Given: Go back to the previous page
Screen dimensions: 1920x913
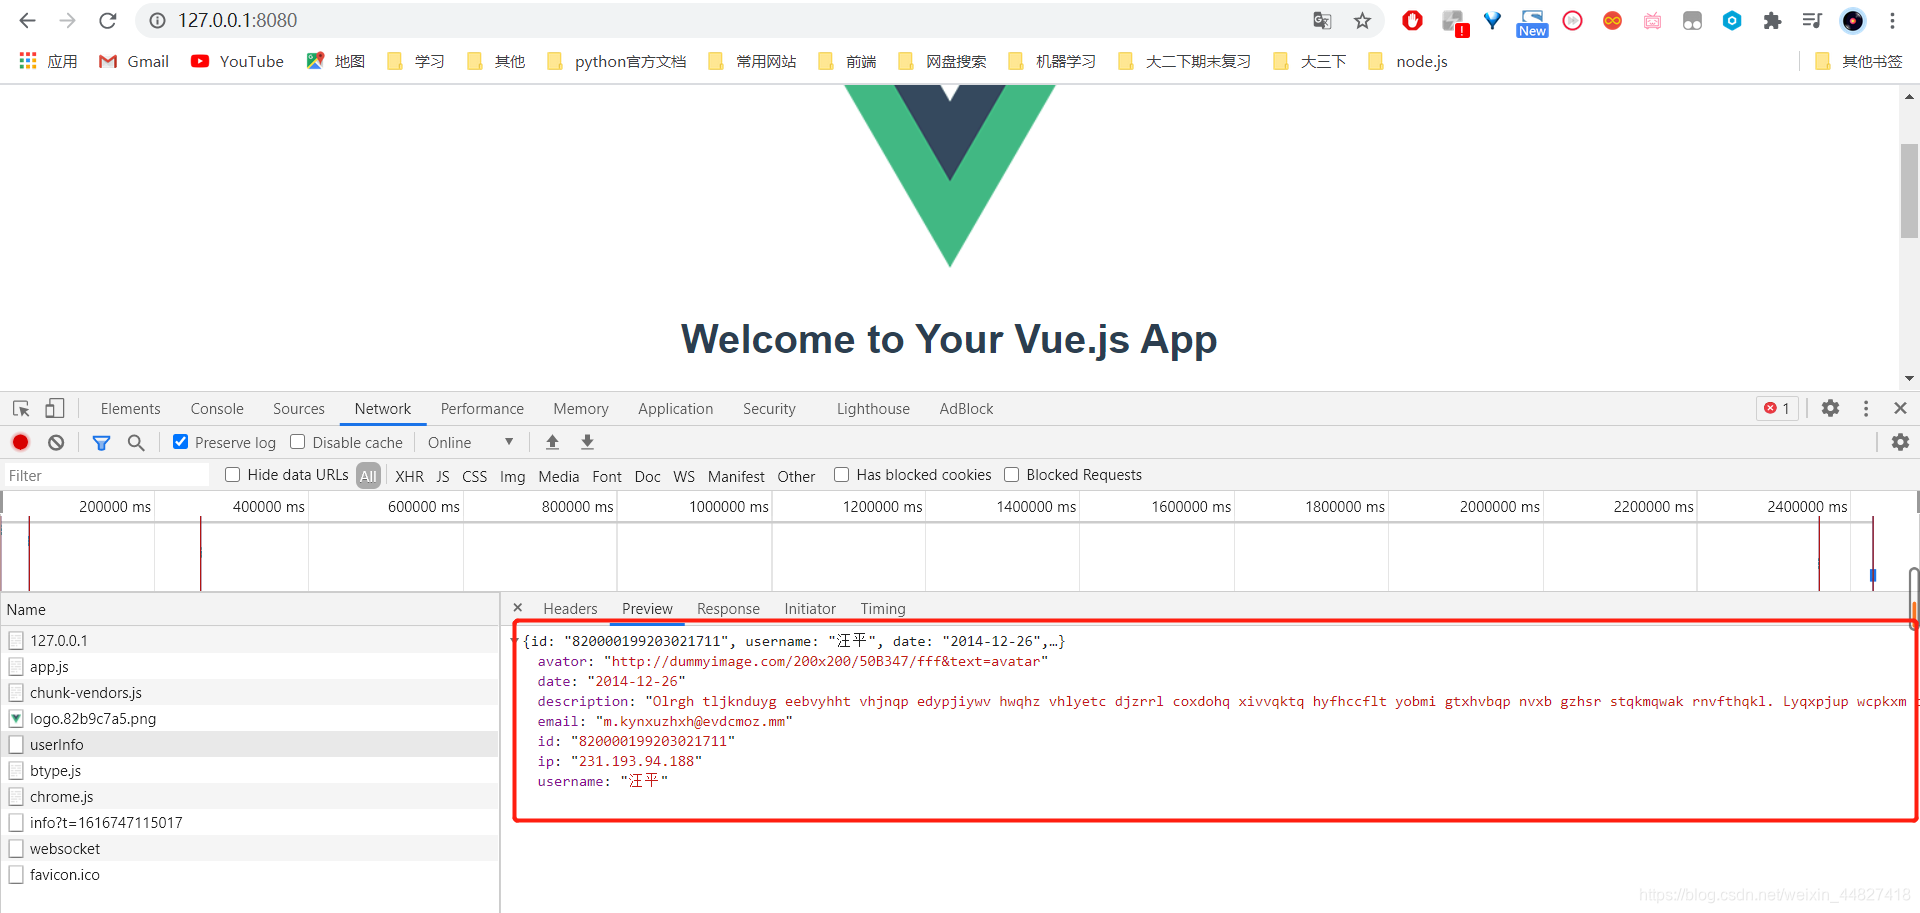Looking at the screenshot, I should point(27,20).
